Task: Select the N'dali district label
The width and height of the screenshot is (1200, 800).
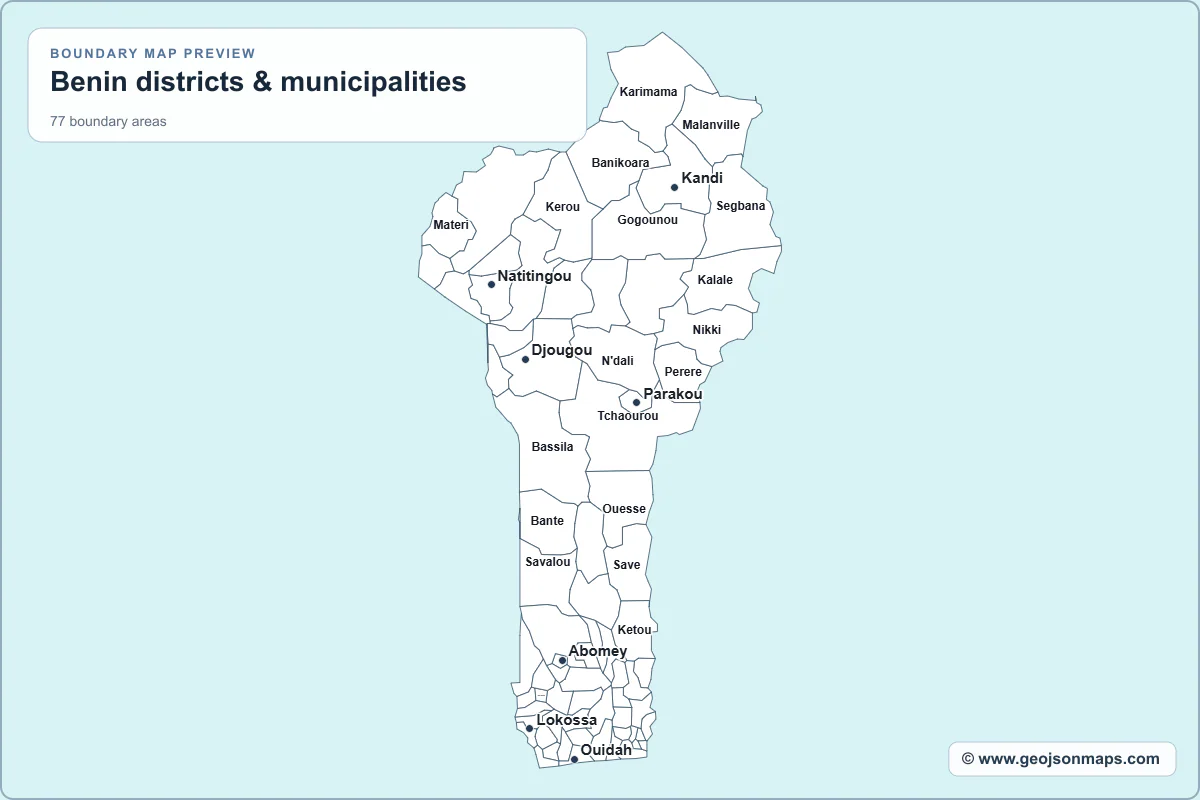Action: 617,361
